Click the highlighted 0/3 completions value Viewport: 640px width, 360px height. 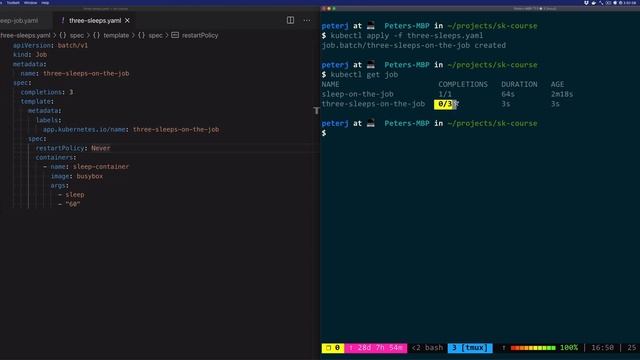tap(444, 104)
